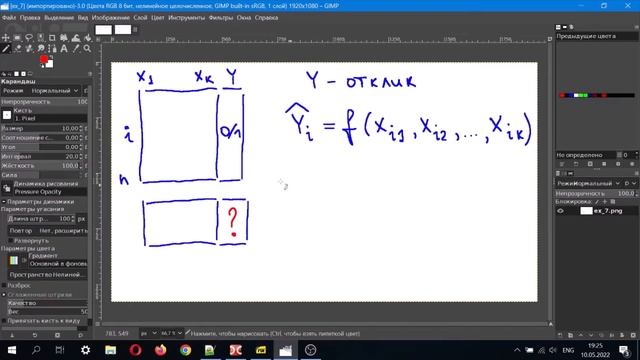Toggle the Развернуть checkbox
640x360 pixels.
[x=11, y=240]
